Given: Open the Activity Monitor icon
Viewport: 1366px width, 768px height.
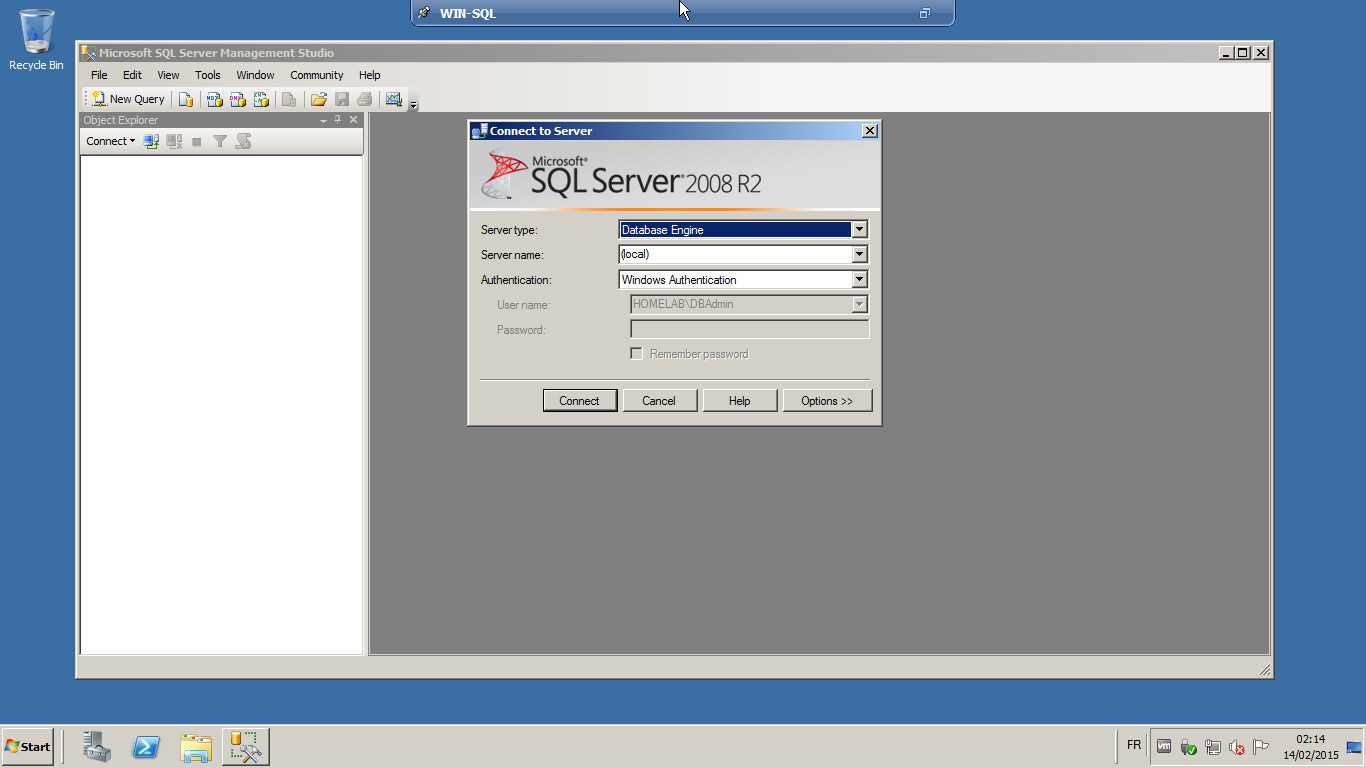Looking at the screenshot, I should pyautogui.click(x=394, y=99).
